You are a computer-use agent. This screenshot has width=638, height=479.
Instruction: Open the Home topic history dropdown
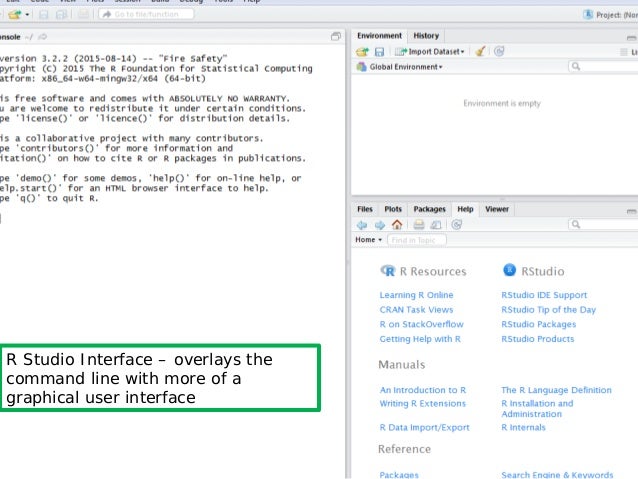(369, 240)
